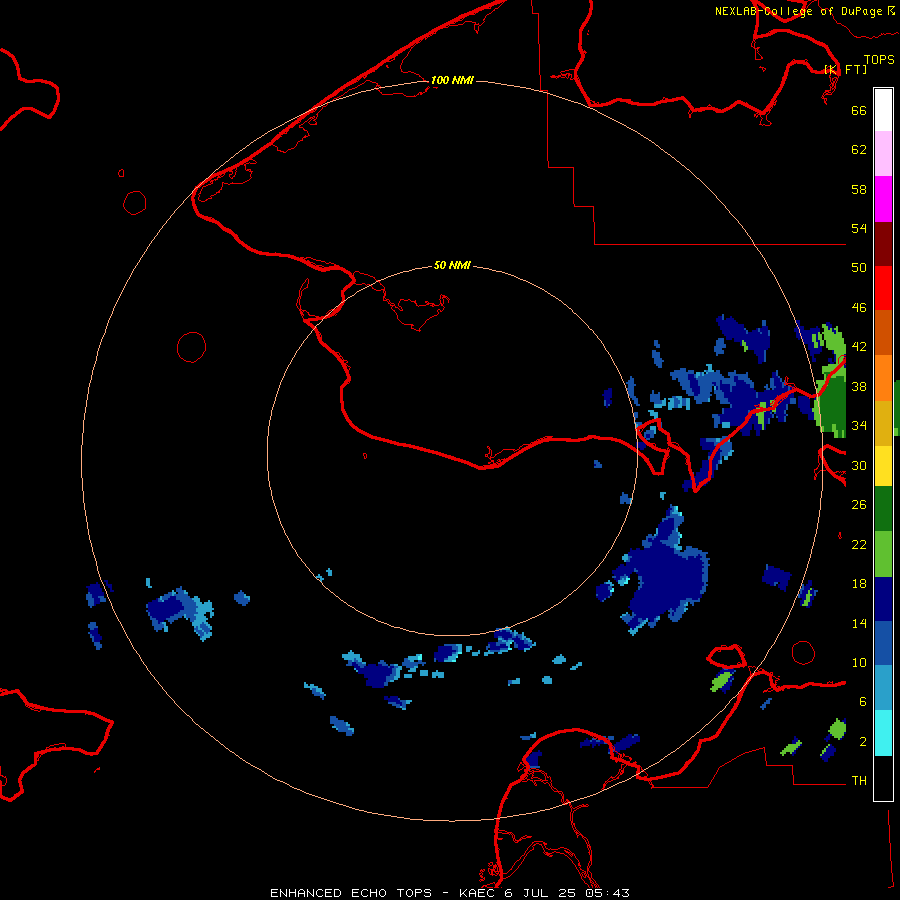Viewport: 900px width, 900px height.
Task: Click the "18" legend value
Action: [x=859, y=584]
